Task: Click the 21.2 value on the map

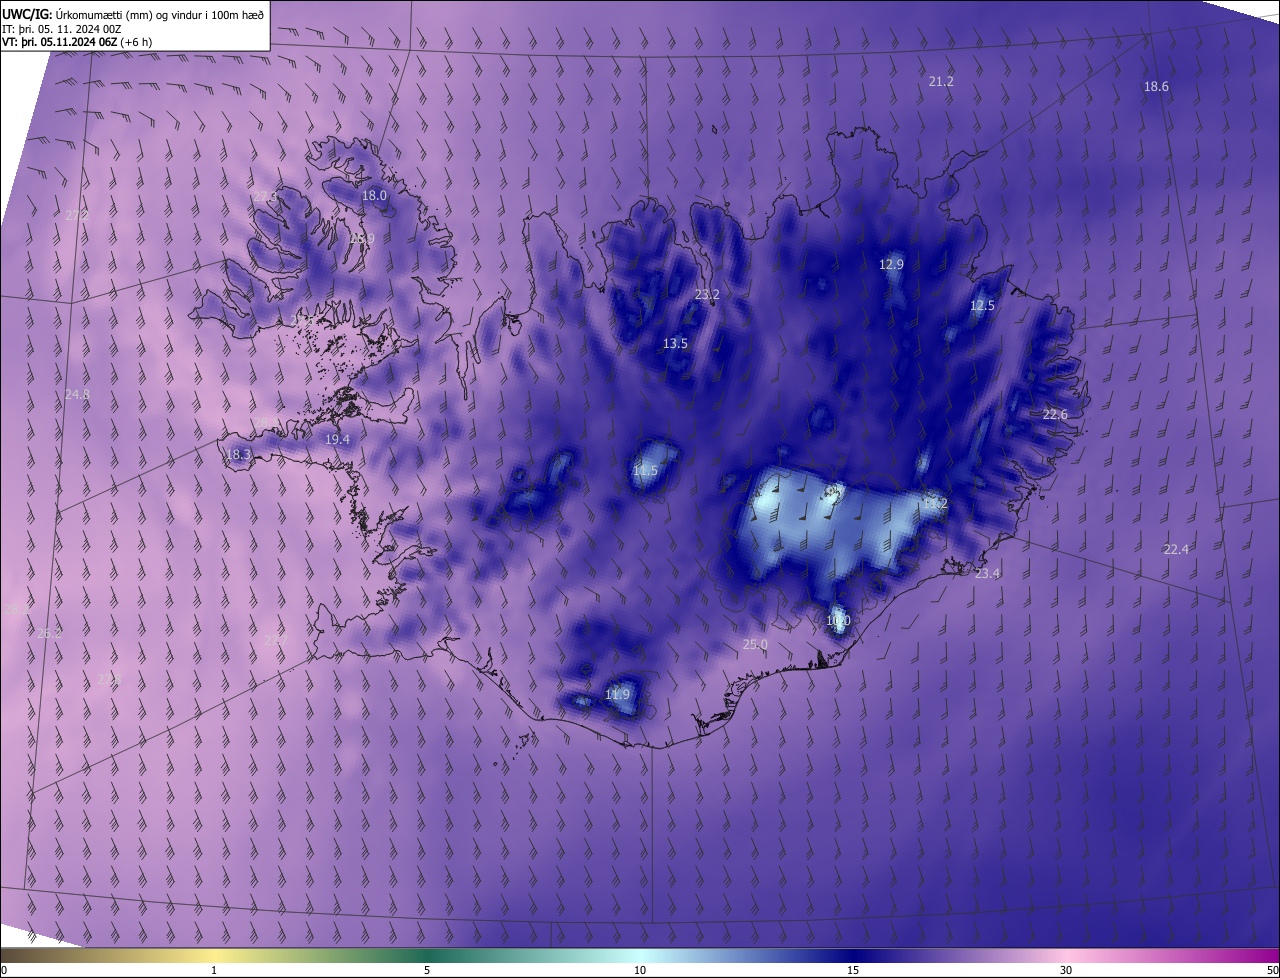Action: click(x=941, y=82)
